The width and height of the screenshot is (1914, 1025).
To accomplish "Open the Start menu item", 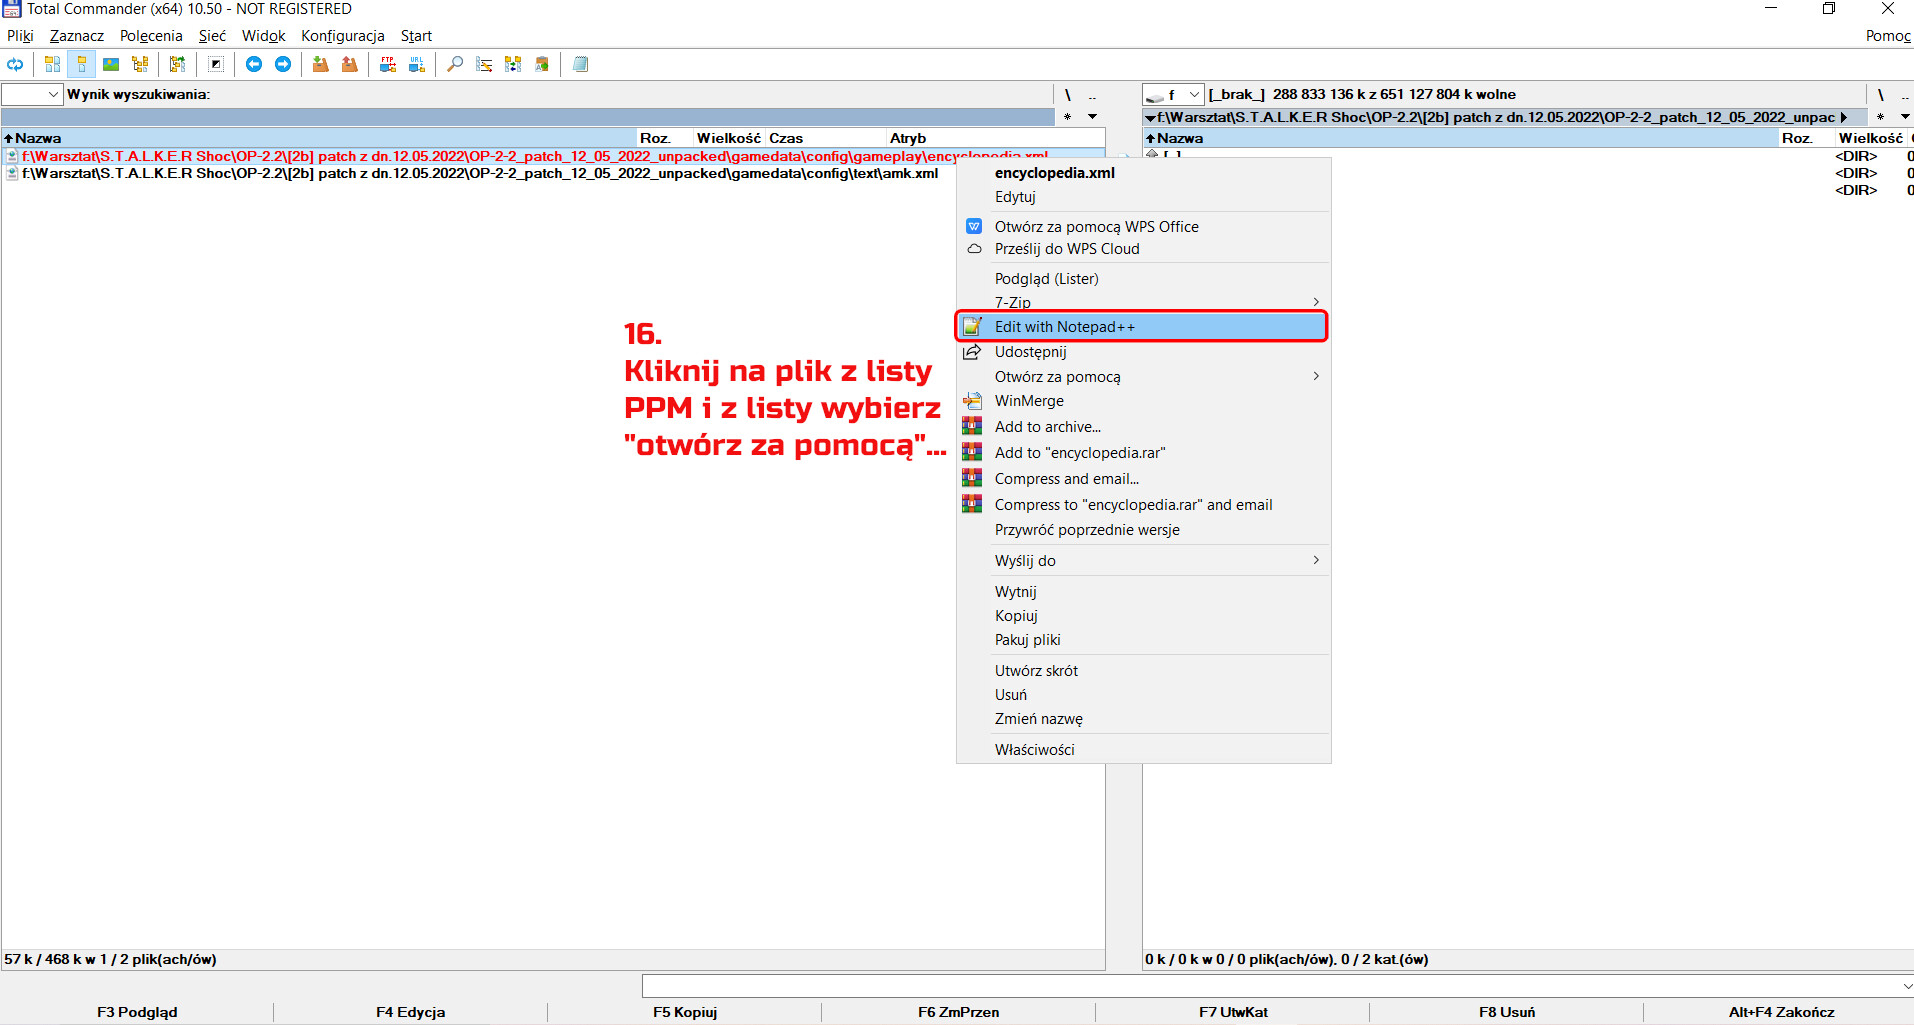I will pyautogui.click(x=416, y=36).
